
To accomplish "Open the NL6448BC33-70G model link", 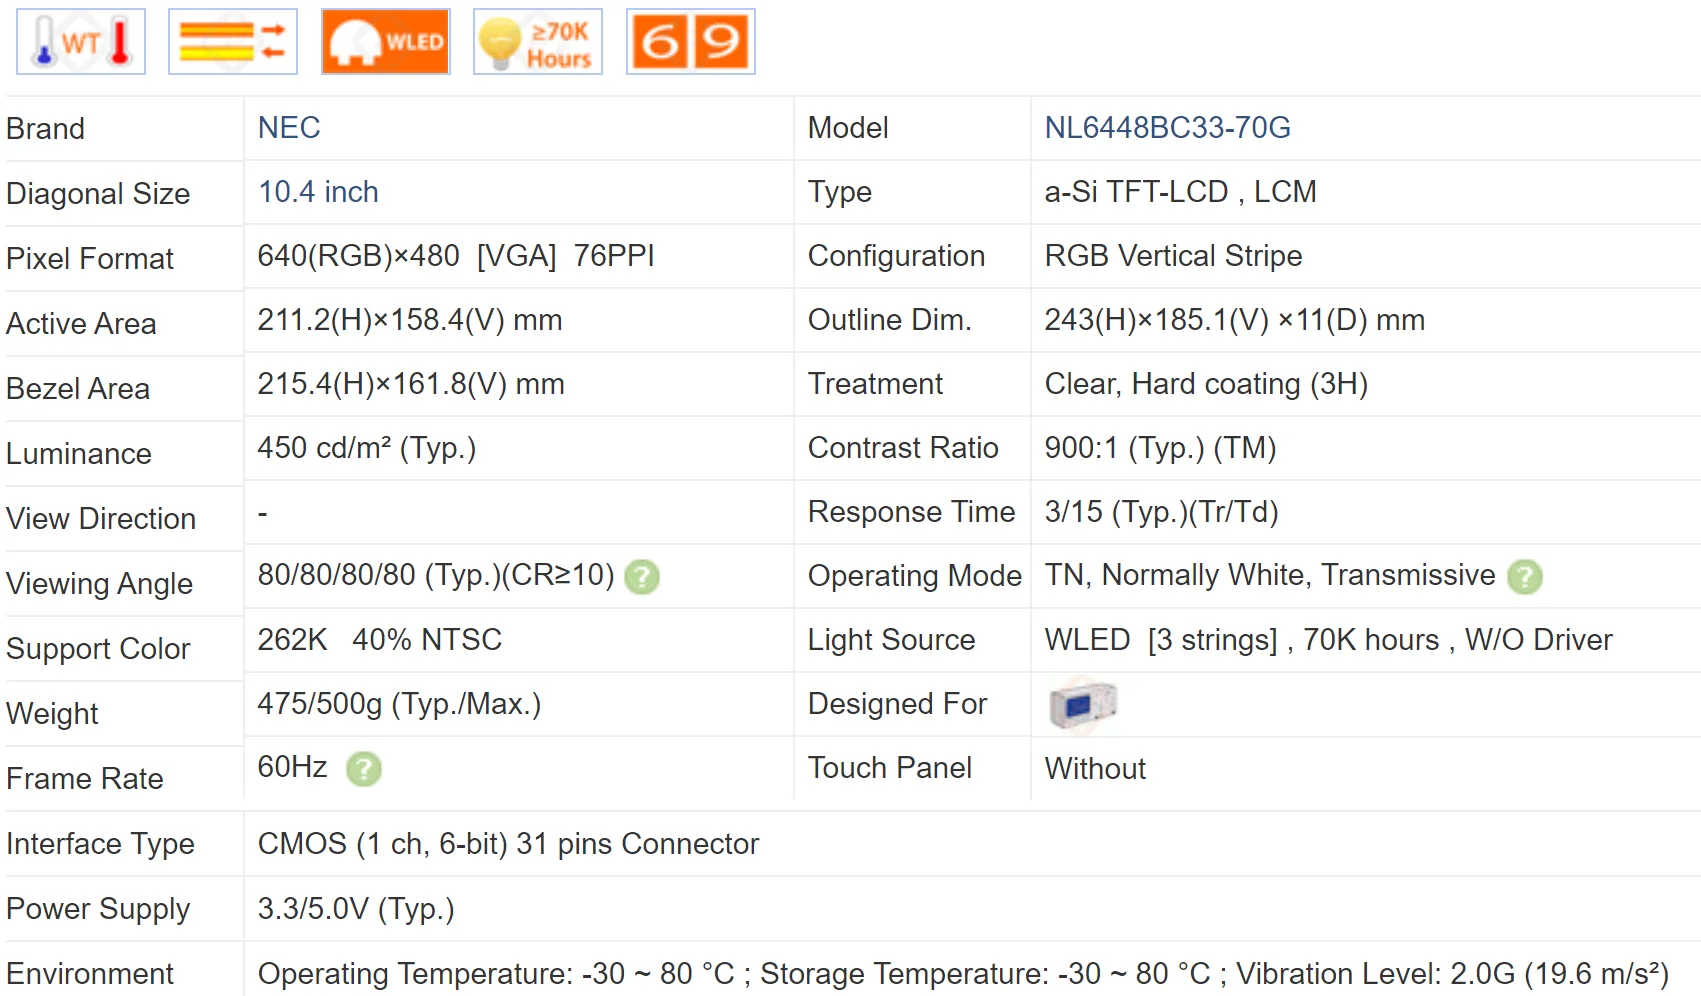I will pyautogui.click(x=1168, y=128).
